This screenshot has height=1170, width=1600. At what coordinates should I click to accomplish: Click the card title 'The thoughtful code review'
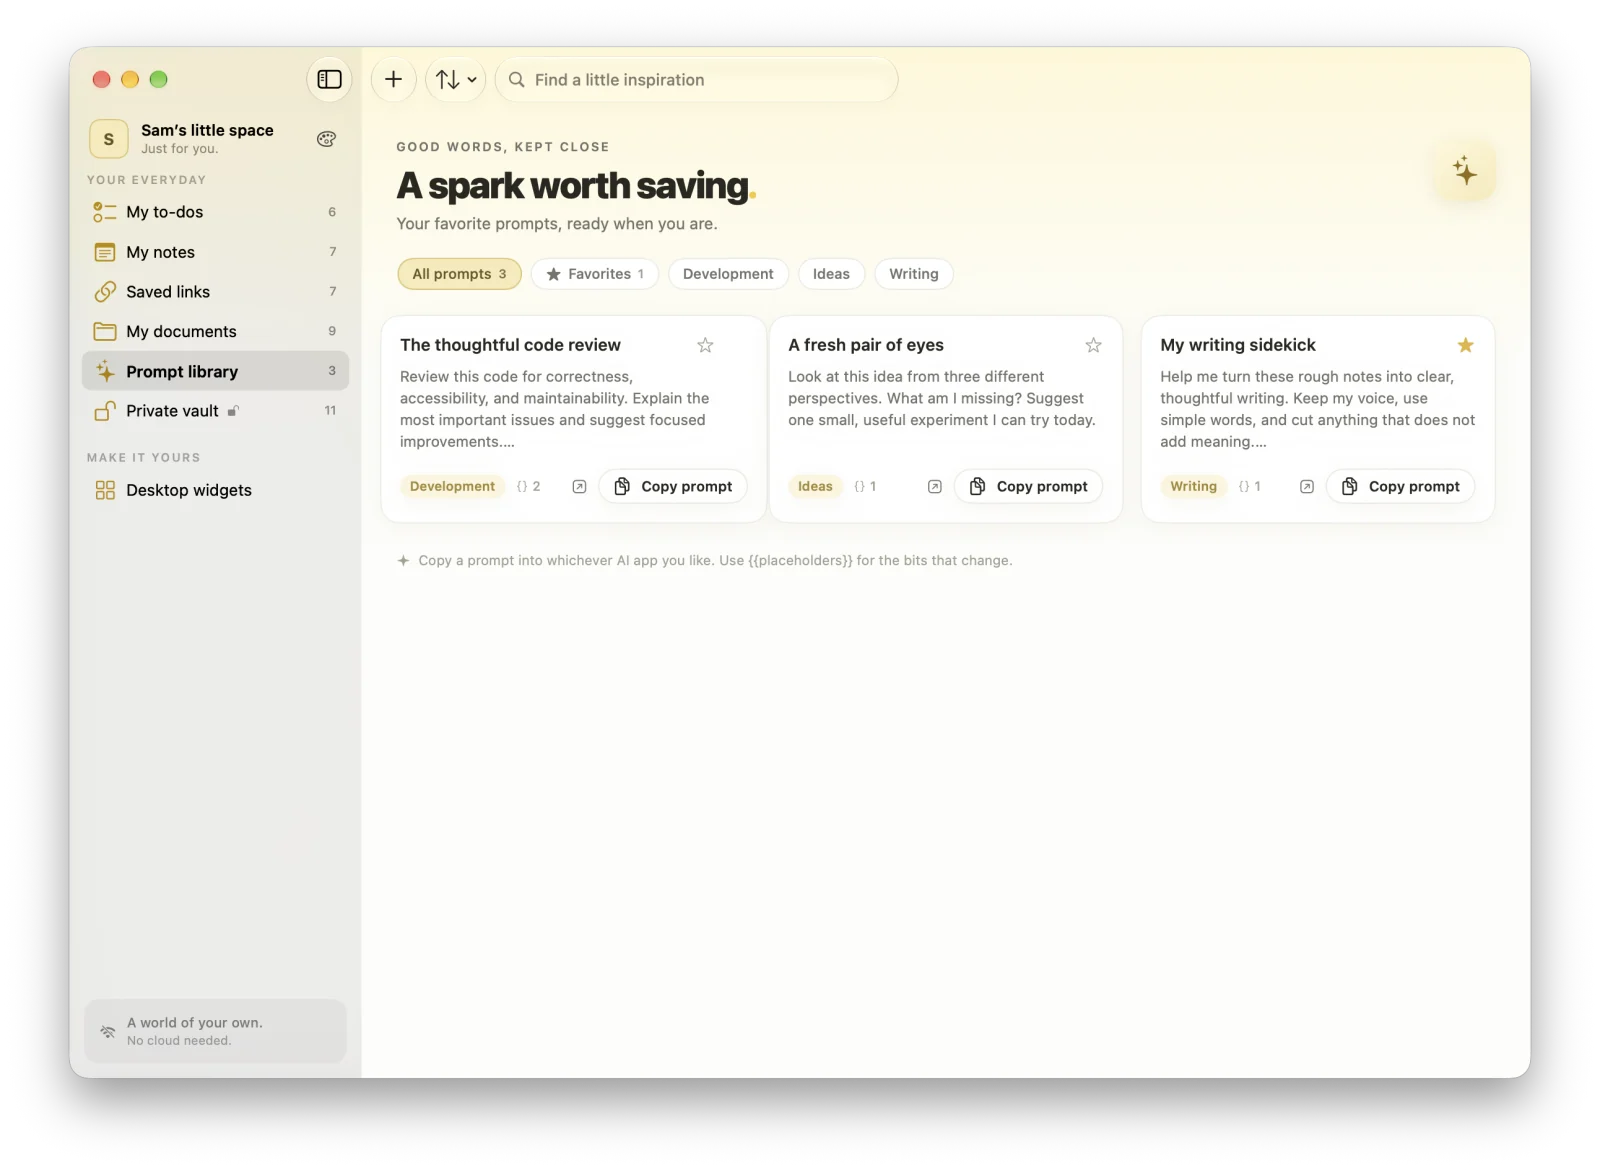[x=510, y=345]
